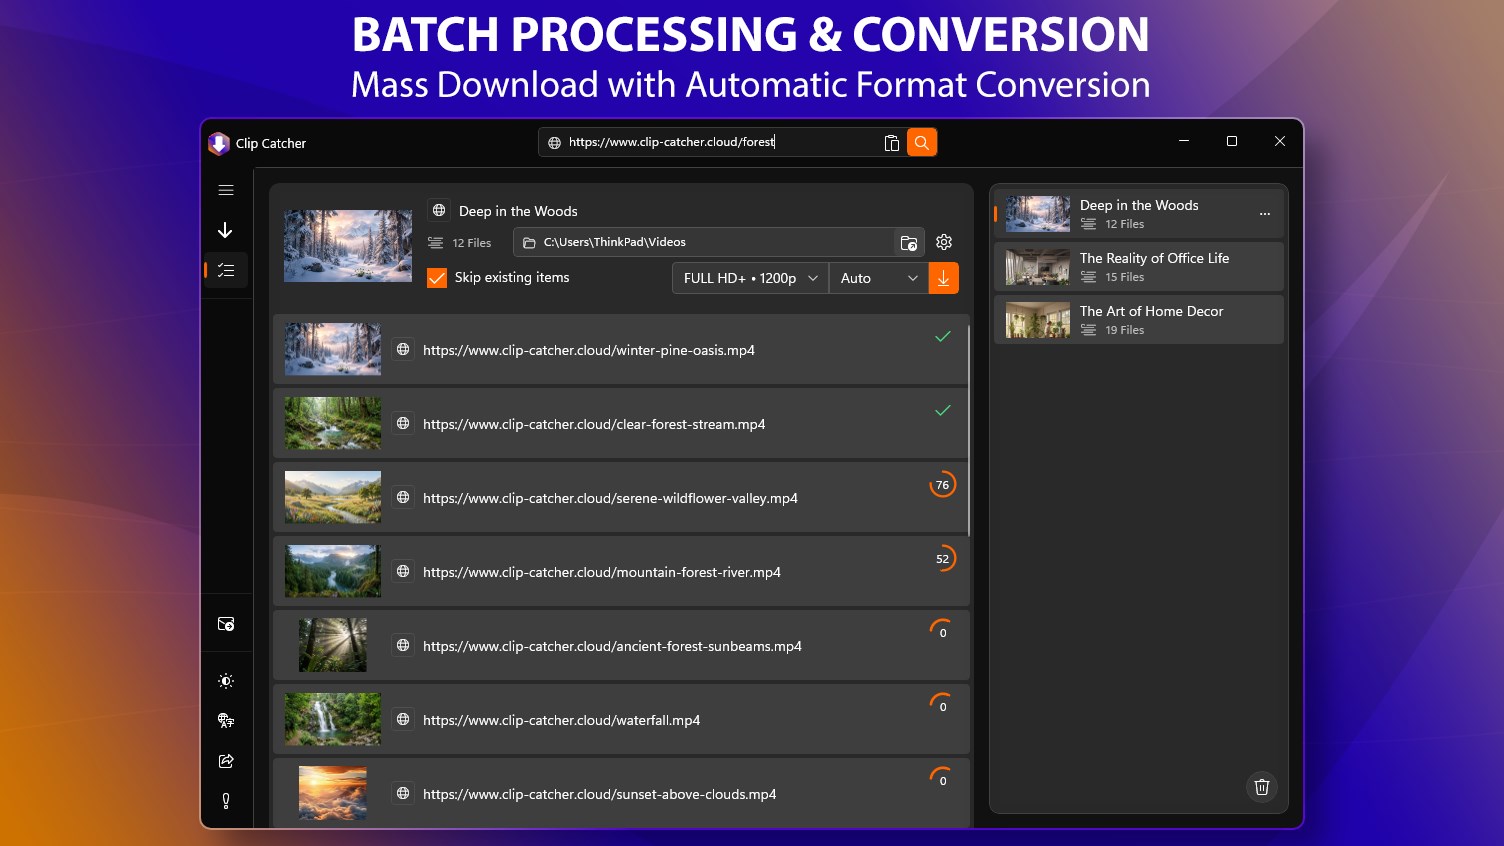The image size is (1504, 846).
Task: Click the clear-forest-stream.mp4 URL text
Action: [594, 424]
